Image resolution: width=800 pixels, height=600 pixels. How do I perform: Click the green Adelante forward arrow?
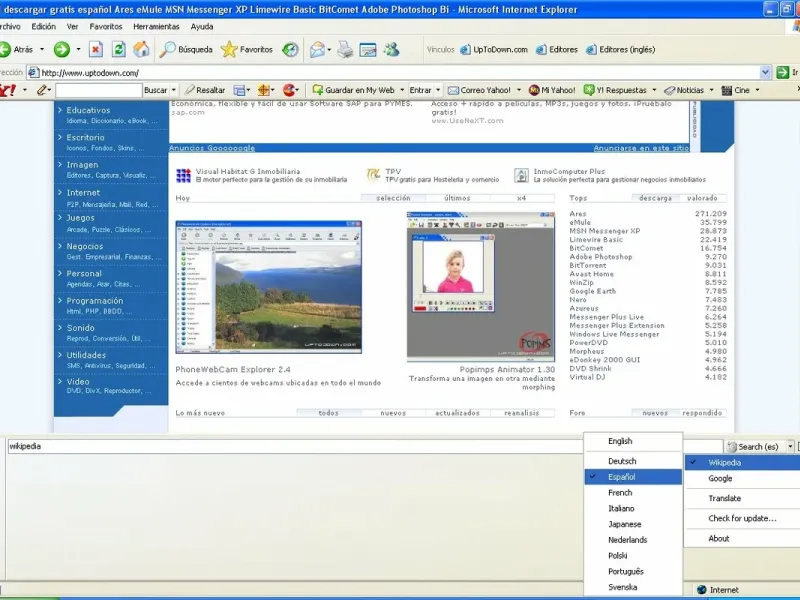[62, 49]
